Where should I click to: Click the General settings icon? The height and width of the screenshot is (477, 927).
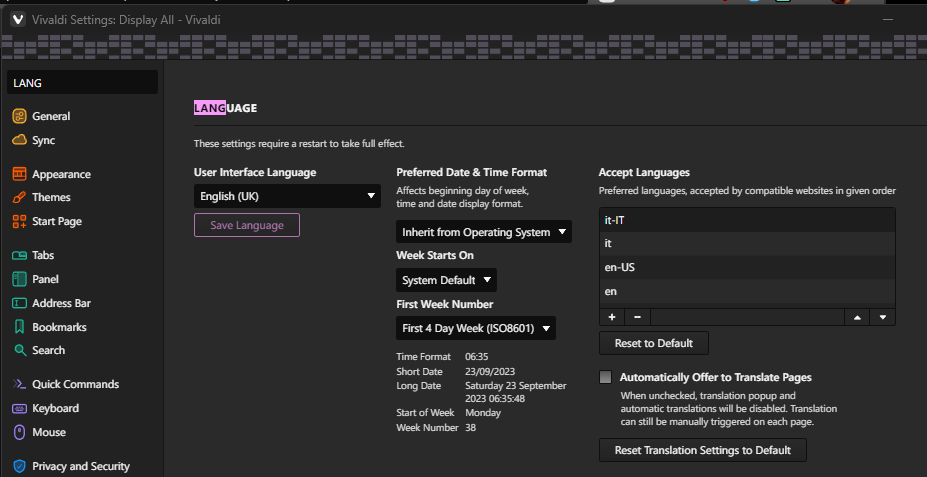coord(20,116)
